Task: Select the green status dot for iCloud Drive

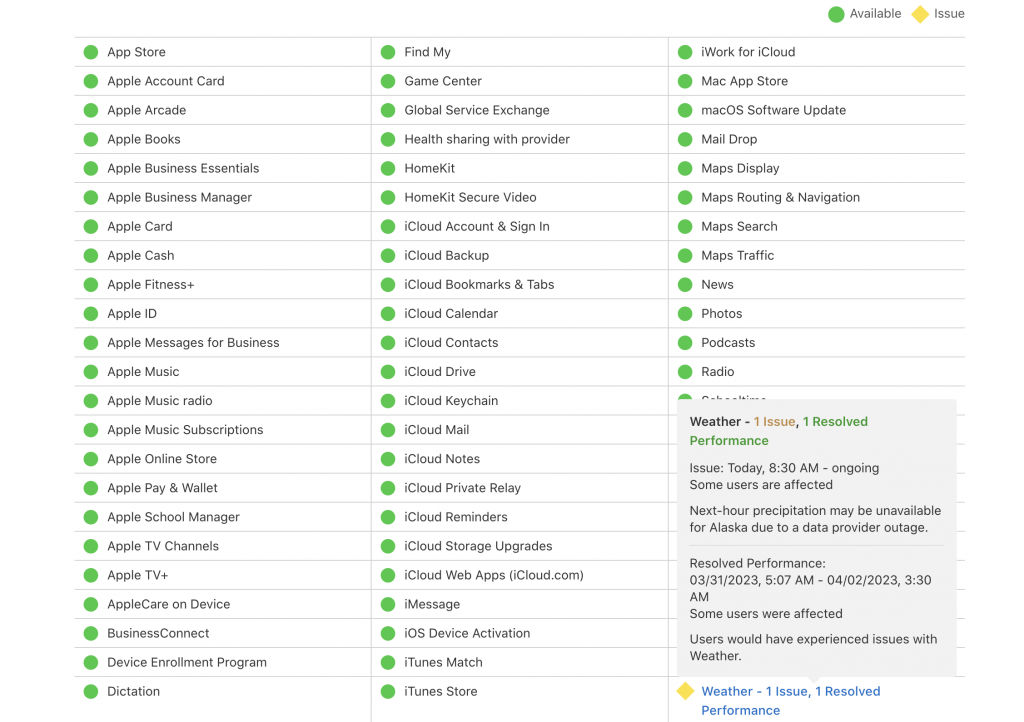Action: (388, 372)
